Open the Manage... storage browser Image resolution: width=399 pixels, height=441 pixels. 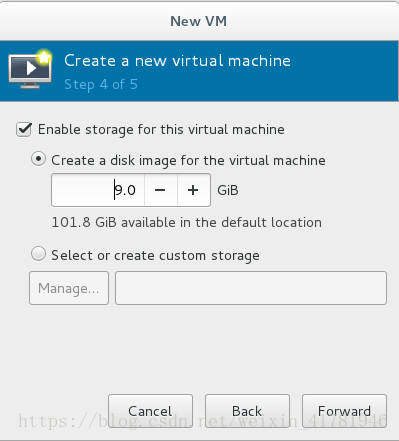[69, 288]
